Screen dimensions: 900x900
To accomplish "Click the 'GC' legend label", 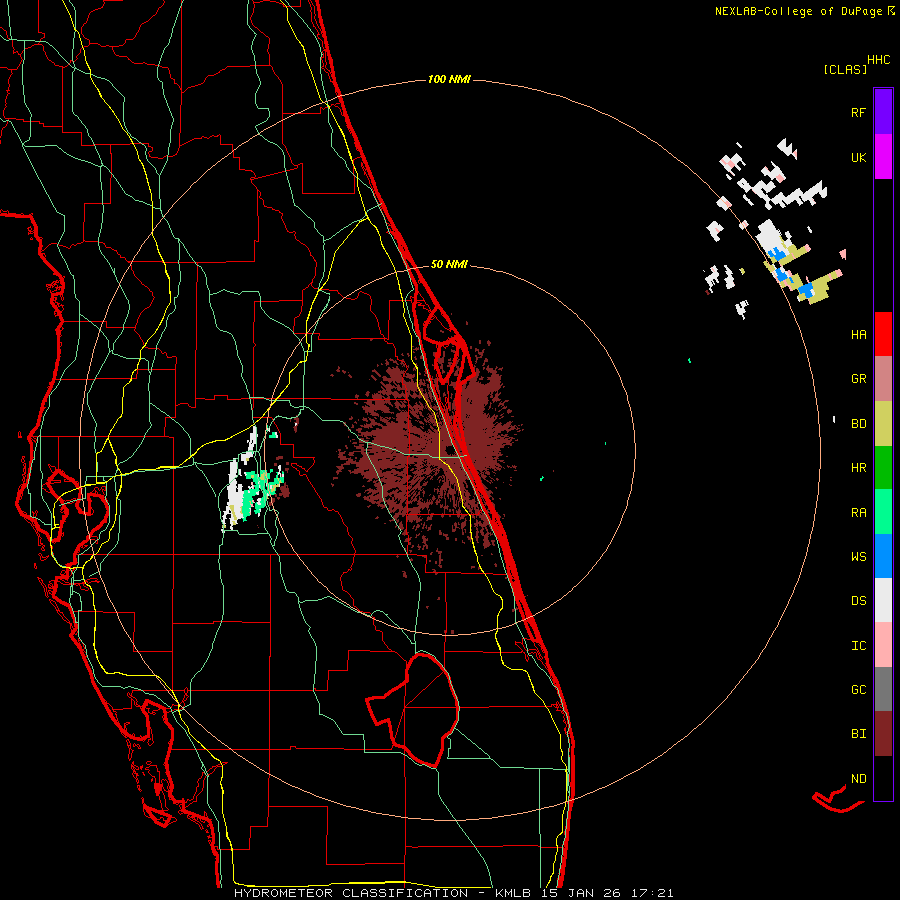I will pyautogui.click(x=858, y=690).
